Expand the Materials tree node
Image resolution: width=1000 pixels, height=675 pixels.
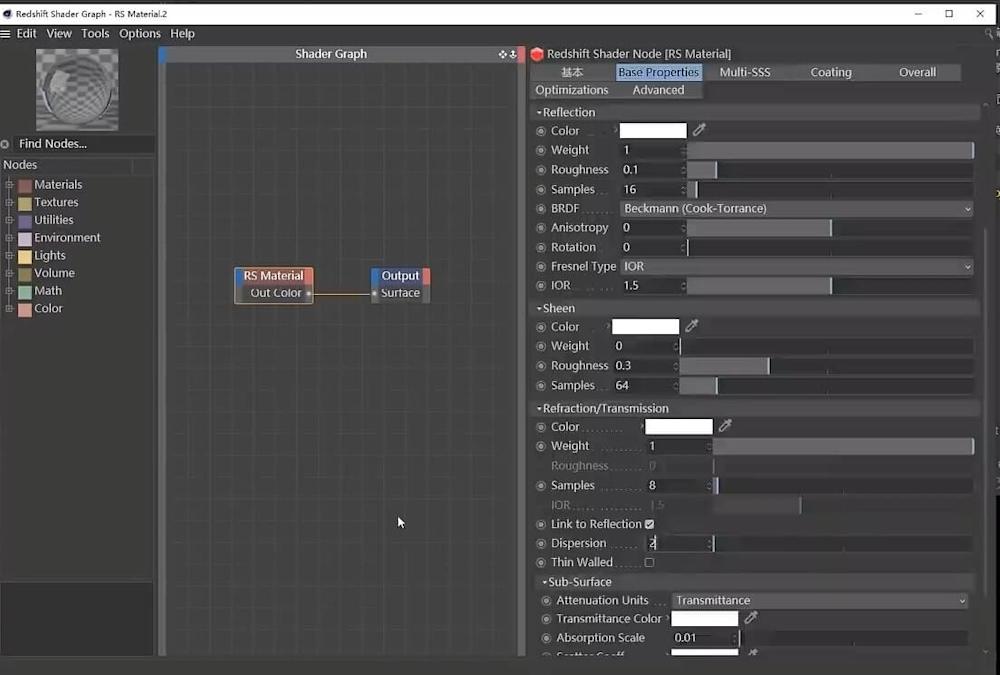(10, 184)
